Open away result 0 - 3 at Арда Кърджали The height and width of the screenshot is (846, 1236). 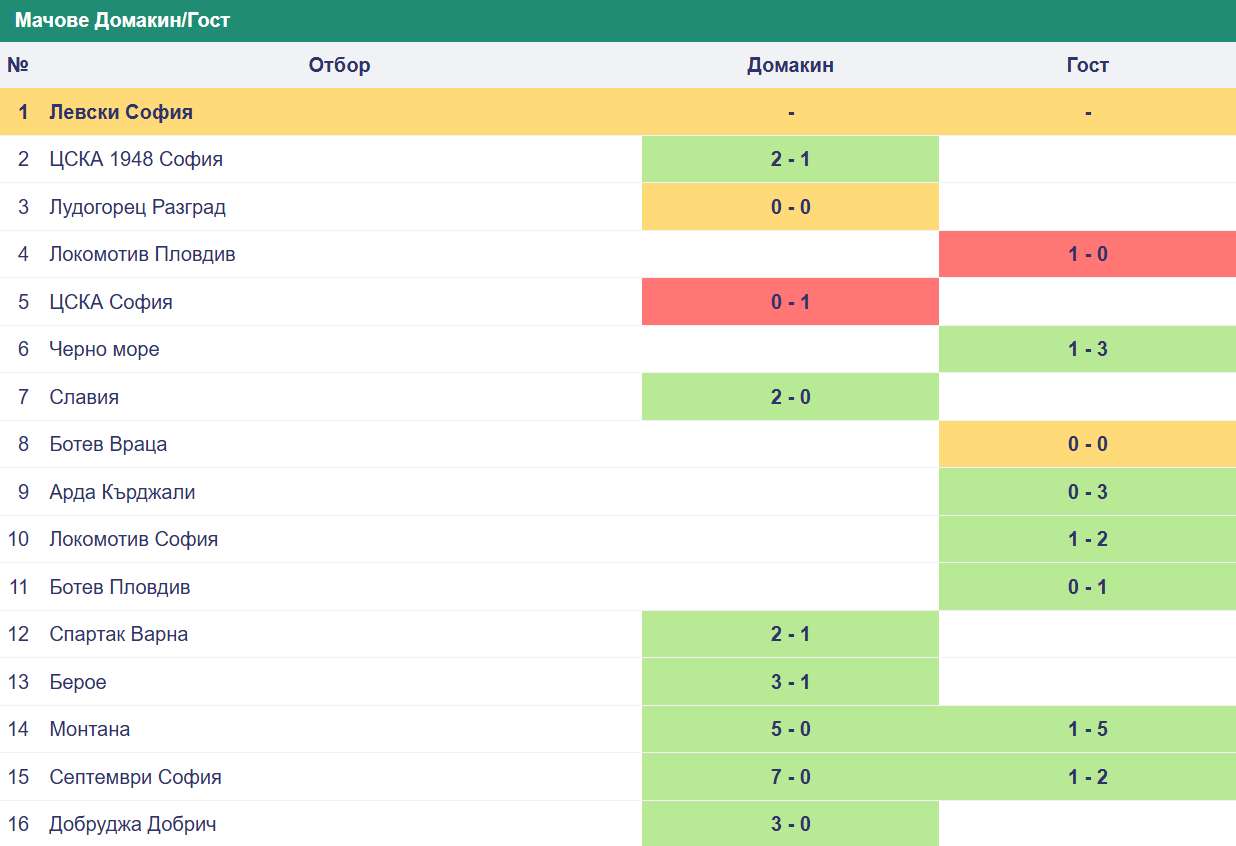pos(1088,492)
